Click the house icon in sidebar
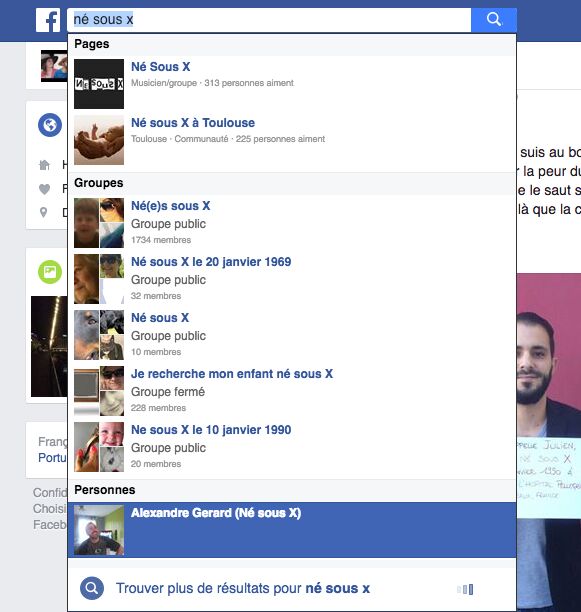The width and height of the screenshot is (581, 612). pos(44,165)
